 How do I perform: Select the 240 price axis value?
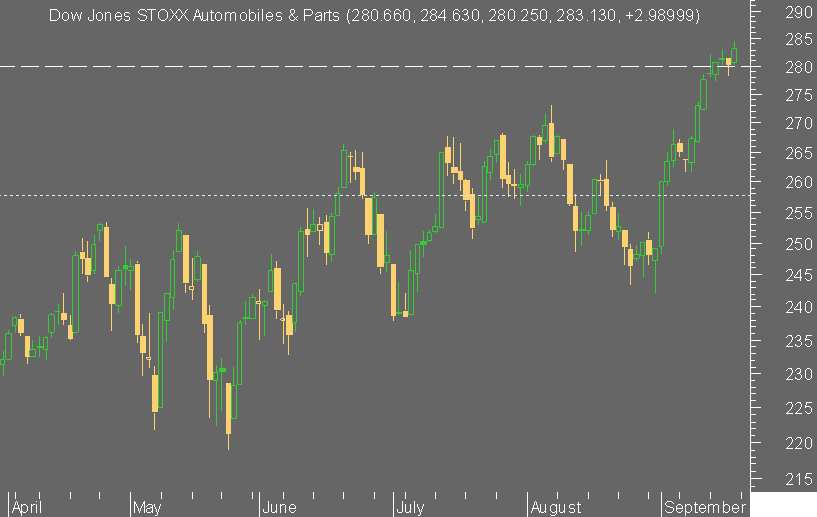pos(799,307)
